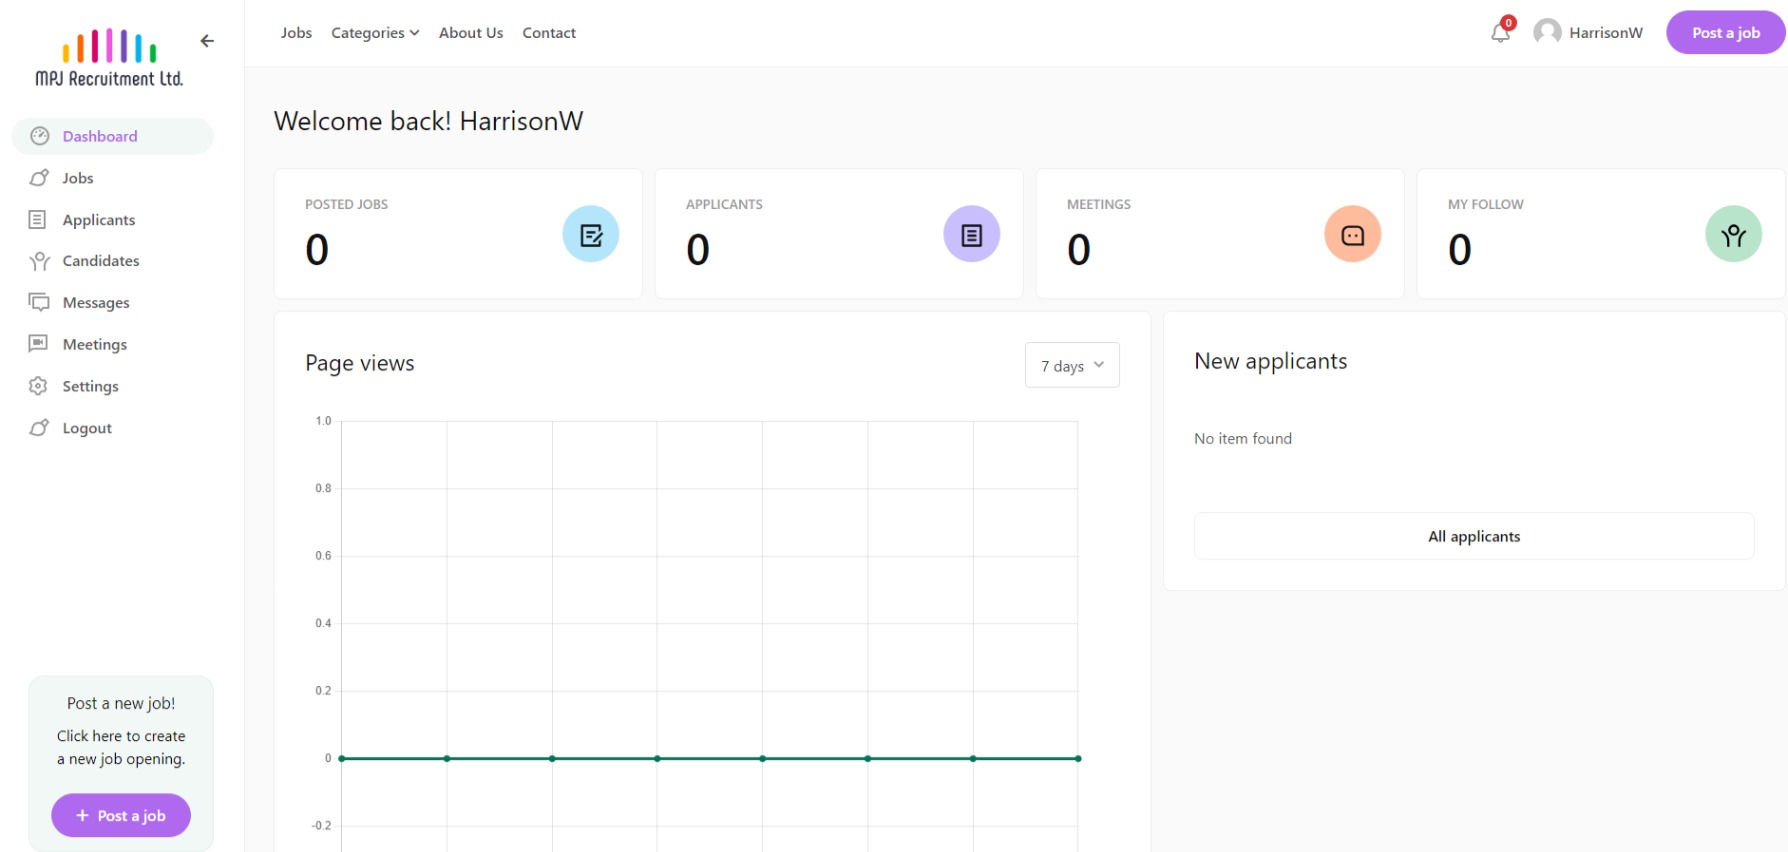Open Jobs in the top navigation
The width and height of the screenshot is (1788, 852).
tap(296, 33)
